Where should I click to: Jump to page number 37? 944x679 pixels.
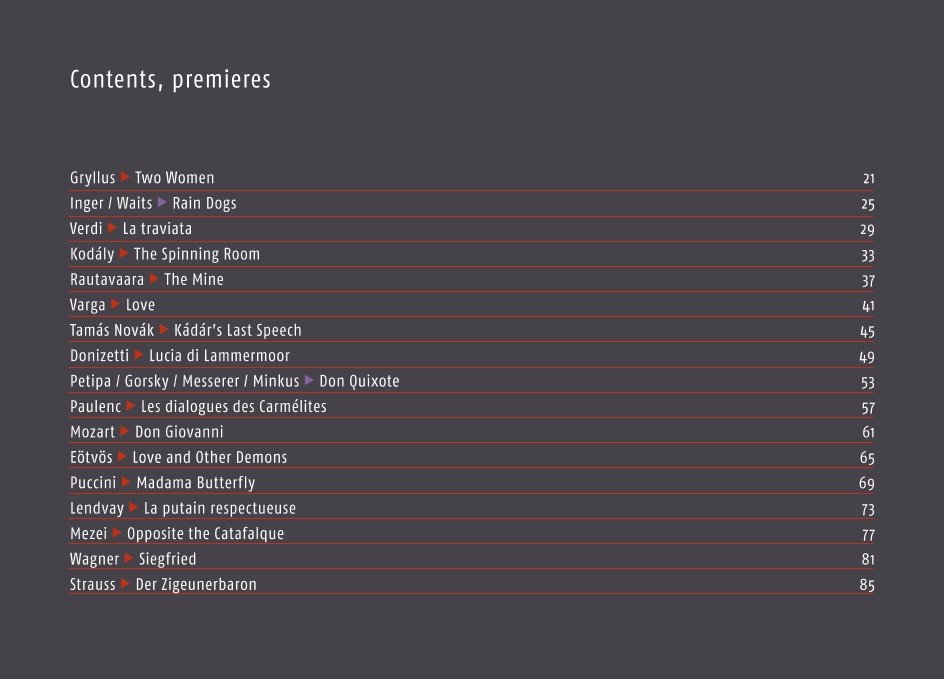(x=868, y=281)
